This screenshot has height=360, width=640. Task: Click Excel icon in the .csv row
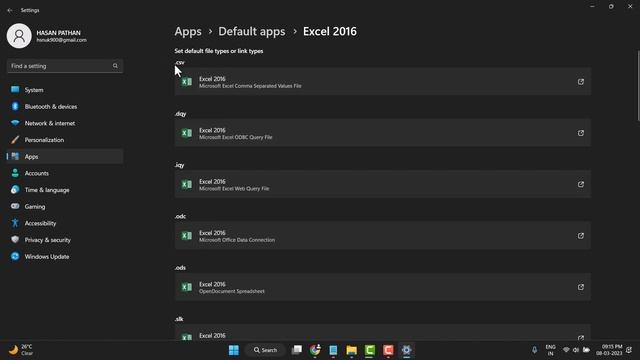tap(187, 82)
